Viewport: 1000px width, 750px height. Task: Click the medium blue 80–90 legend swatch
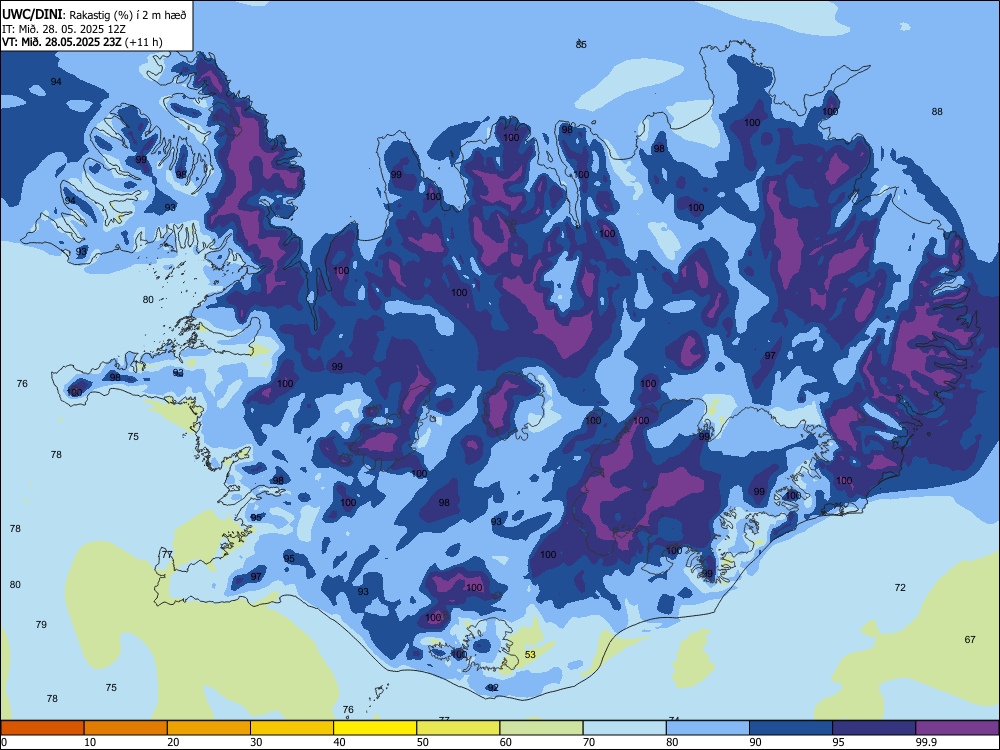708,728
